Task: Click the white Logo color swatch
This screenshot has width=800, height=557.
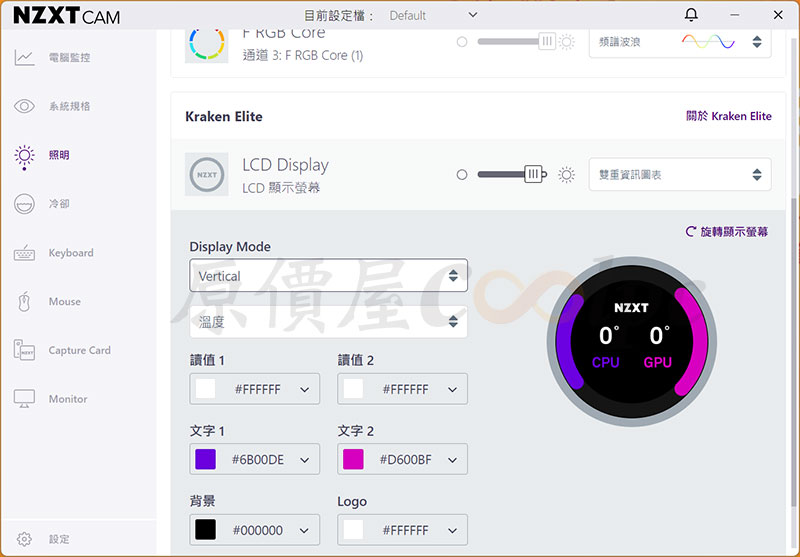Action: (x=354, y=530)
